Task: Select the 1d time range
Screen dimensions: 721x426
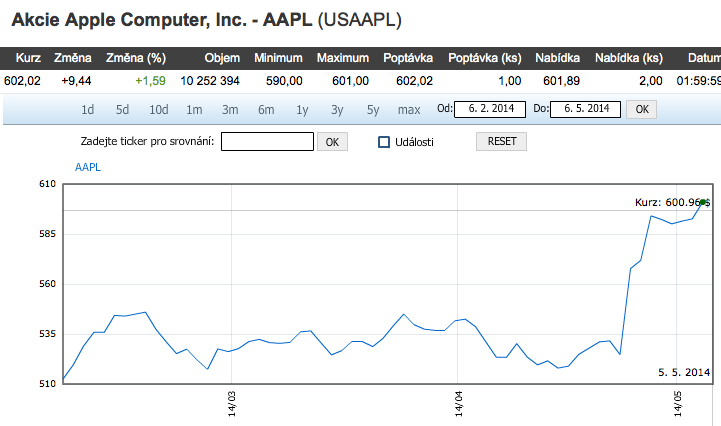Action: tap(88, 109)
